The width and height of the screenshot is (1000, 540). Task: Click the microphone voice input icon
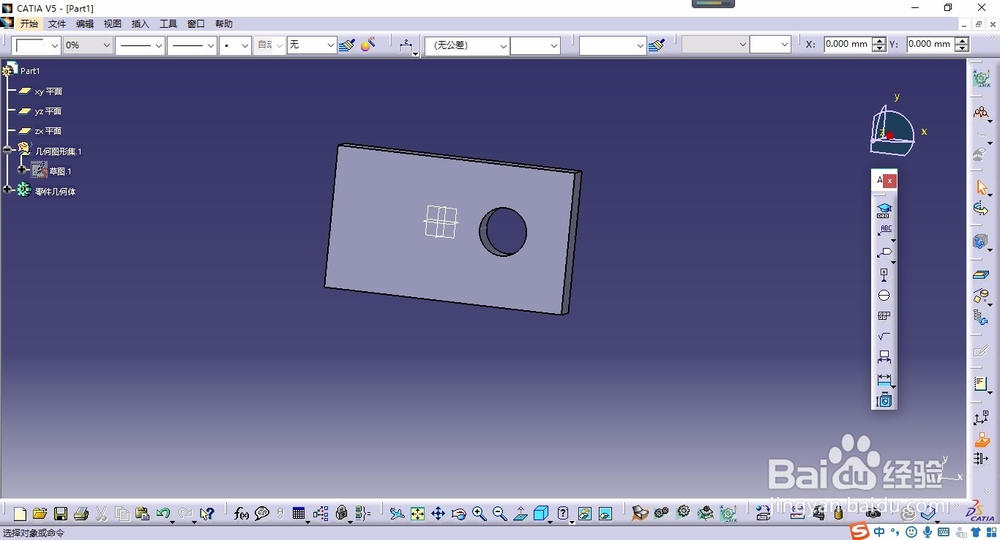927,532
